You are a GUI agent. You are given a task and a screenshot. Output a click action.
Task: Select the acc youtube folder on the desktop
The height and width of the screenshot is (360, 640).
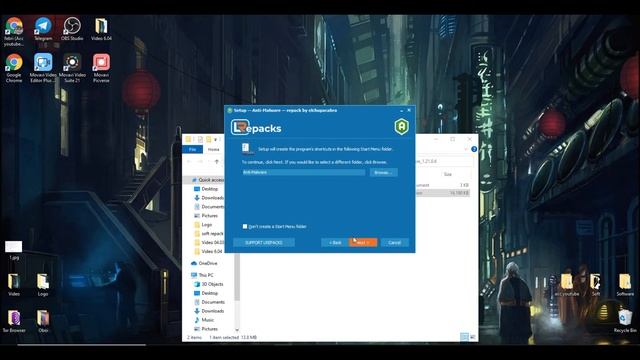(x=567, y=284)
